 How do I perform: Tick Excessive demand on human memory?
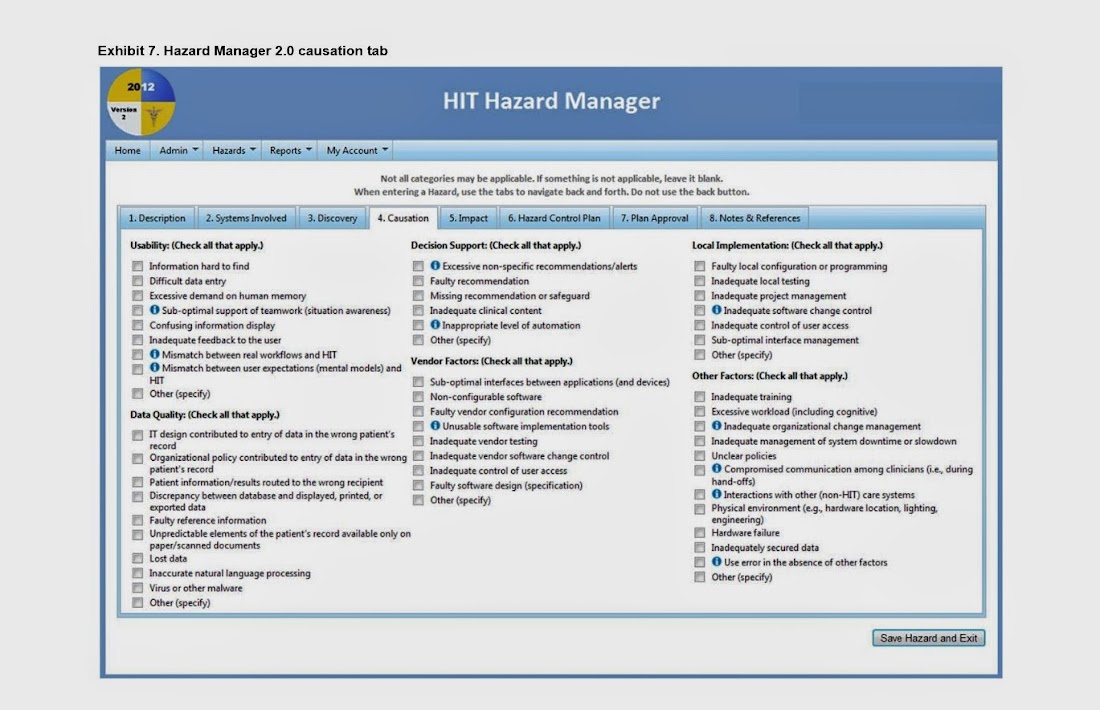coord(138,296)
